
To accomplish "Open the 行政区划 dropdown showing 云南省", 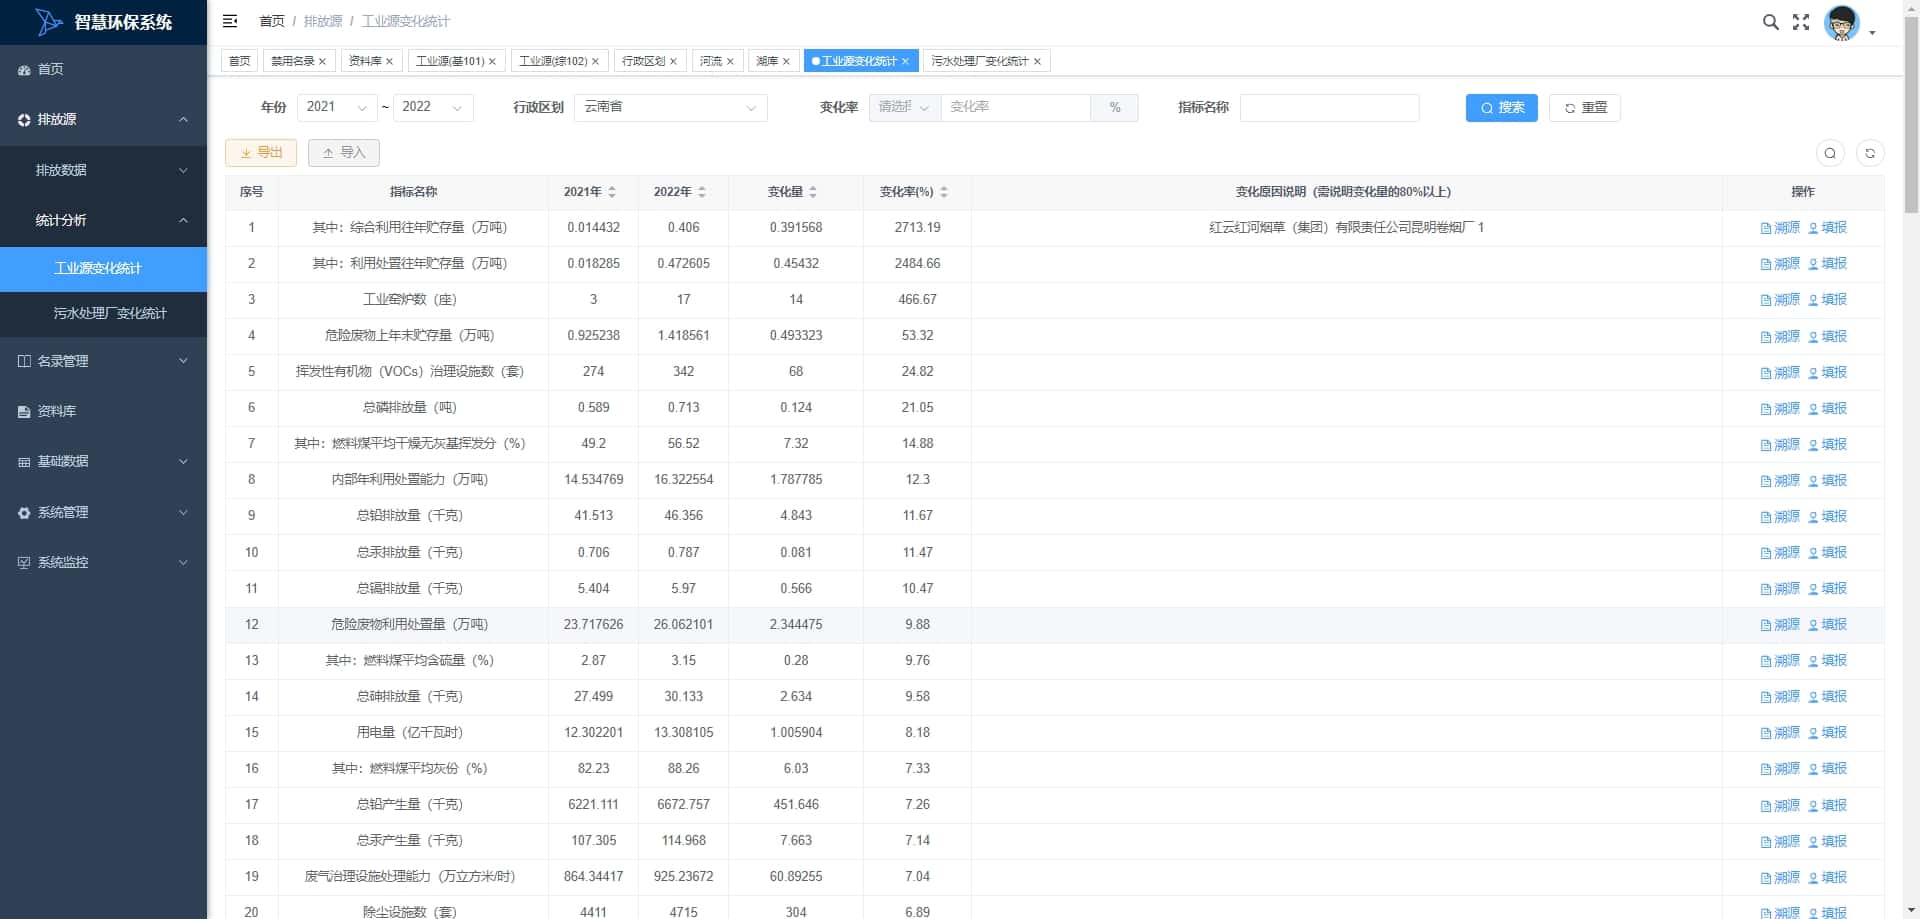I will 671,107.
